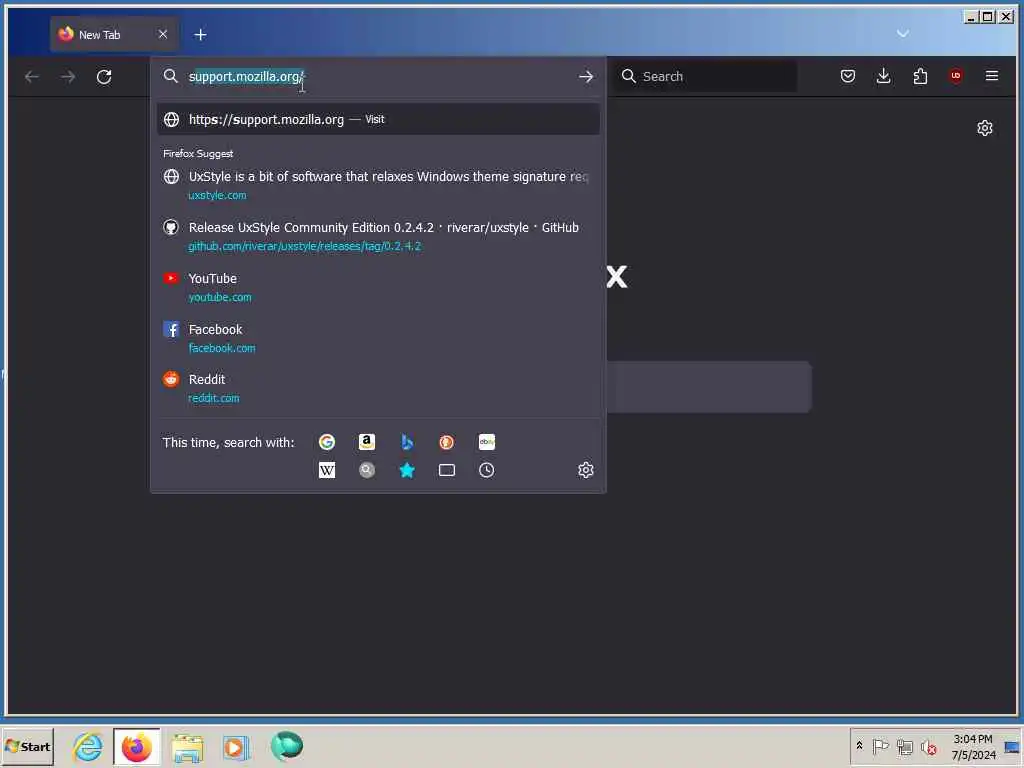Click the uBlock Origin extension icon
The width and height of the screenshot is (1024, 768).
pyautogui.click(x=956, y=76)
